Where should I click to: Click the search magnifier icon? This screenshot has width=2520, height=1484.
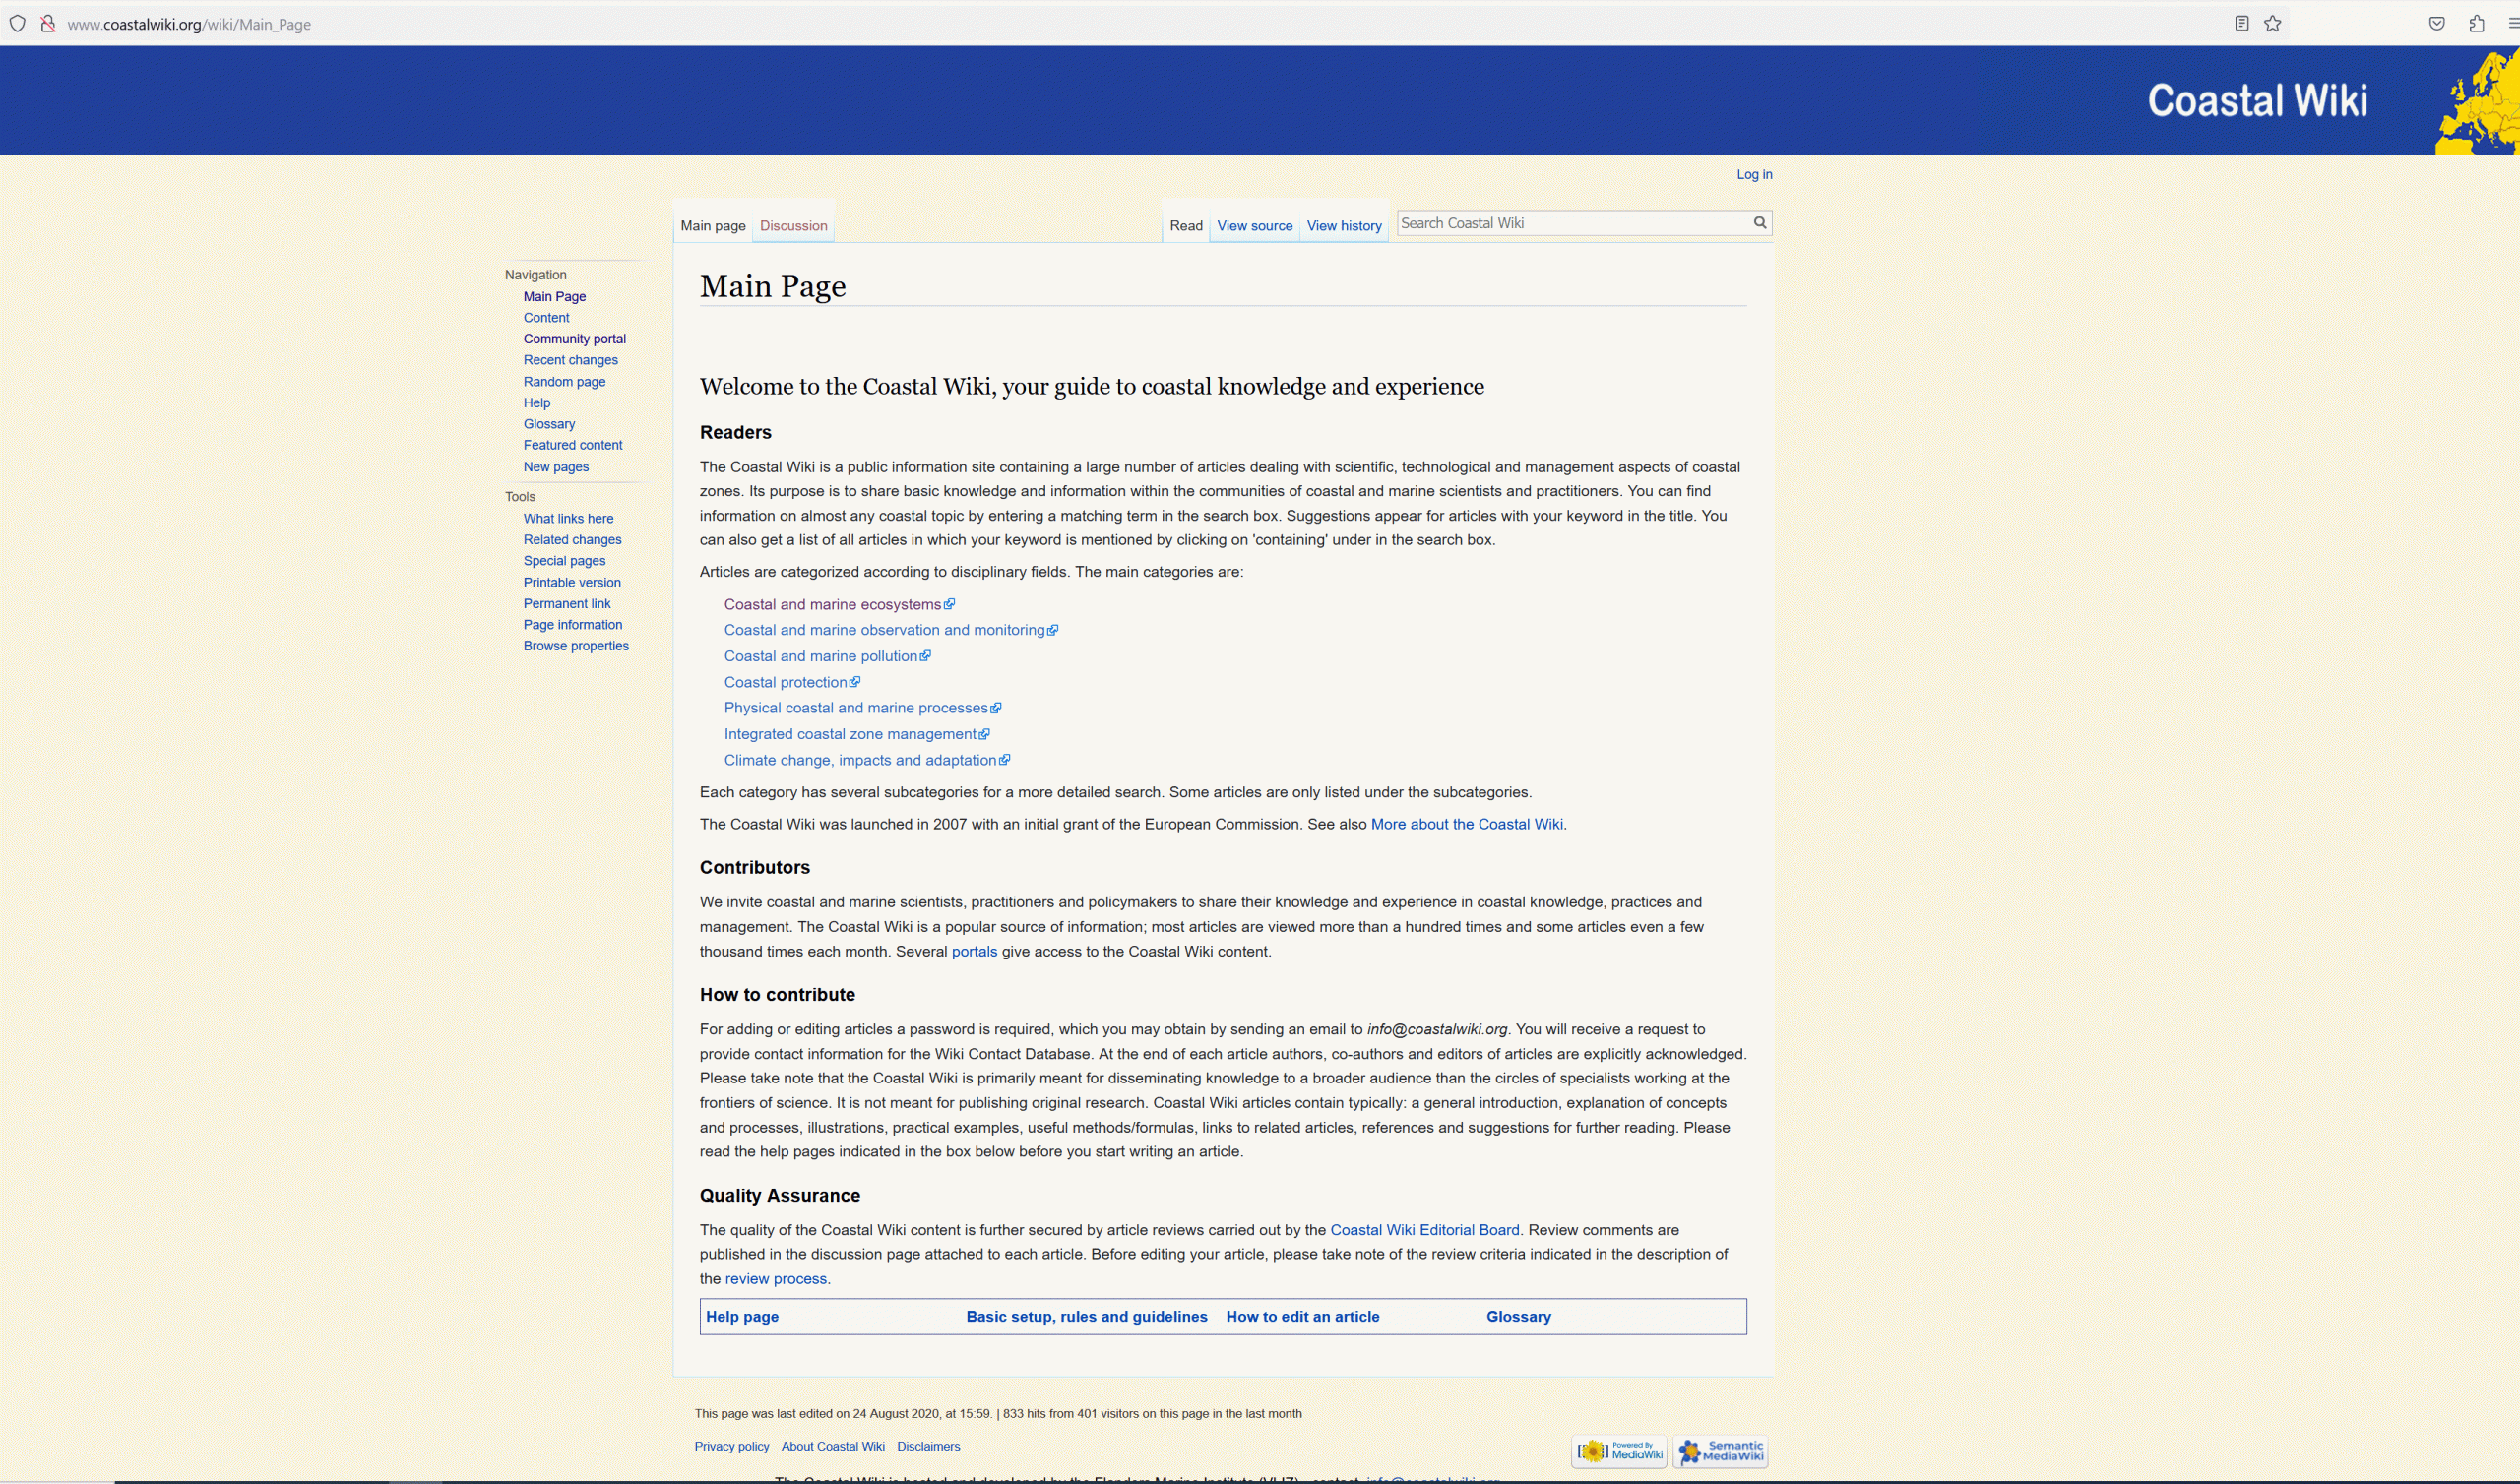tap(1760, 222)
